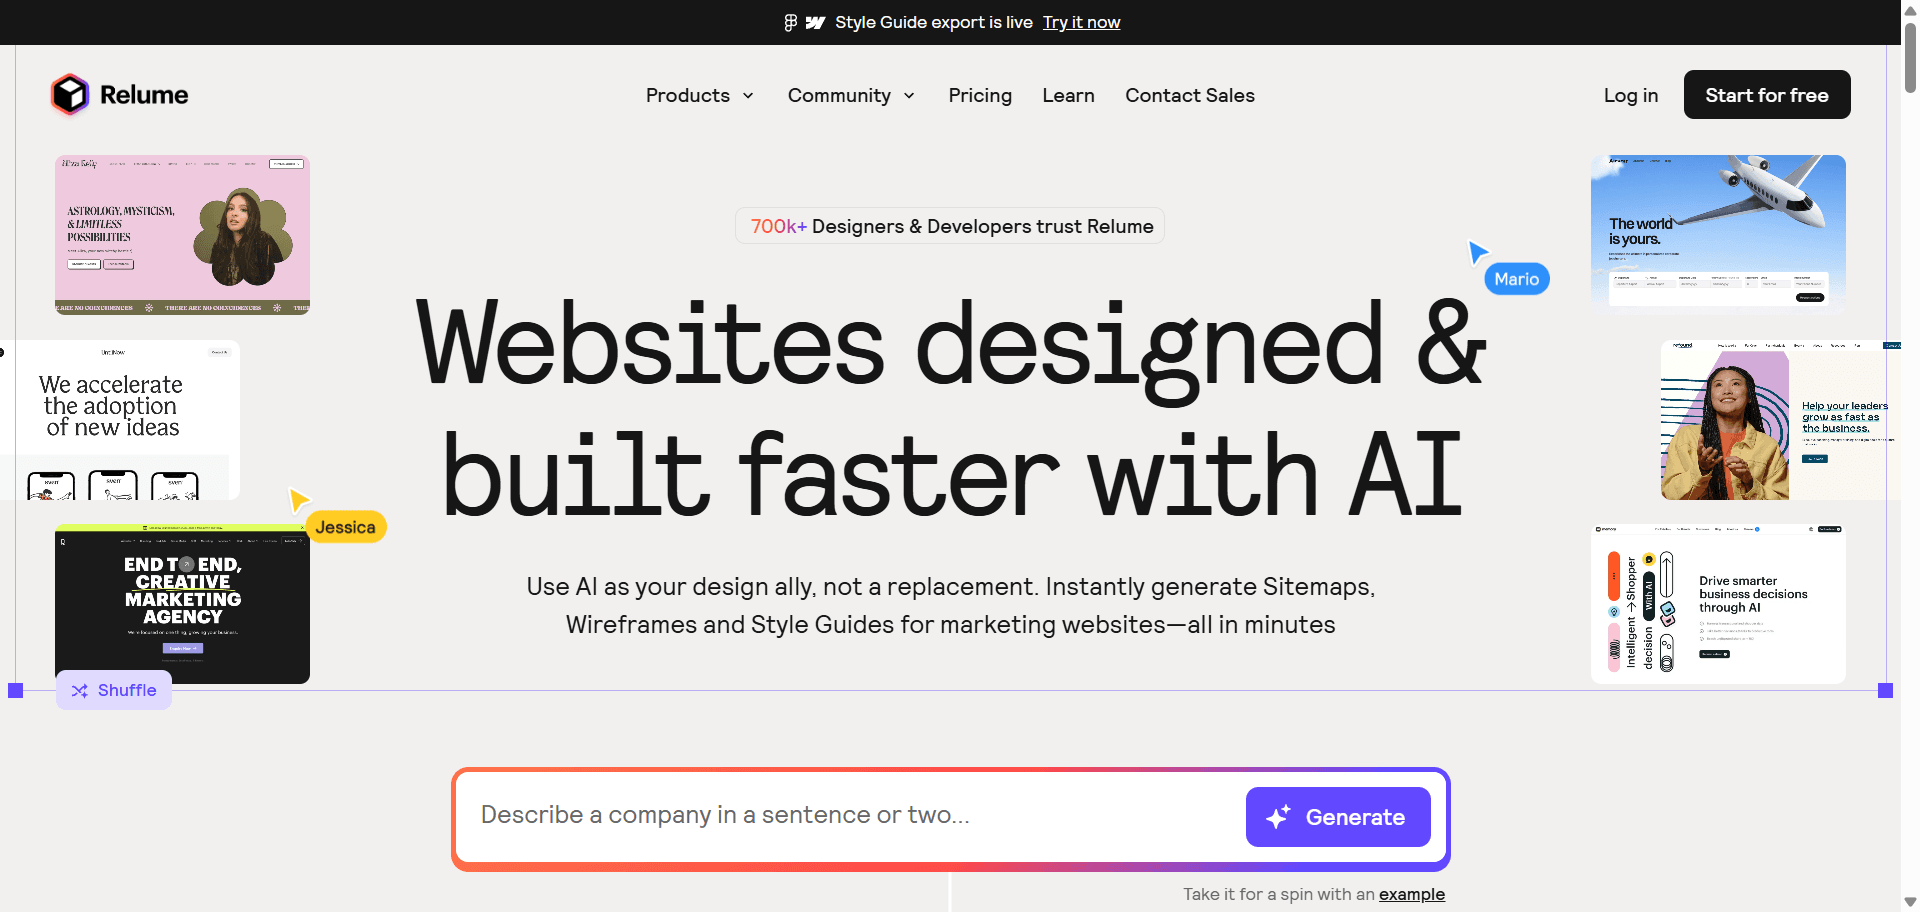Image resolution: width=1920 pixels, height=912 pixels.
Task: Click the yellow Jessica cursor arrow
Action: coord(298,499)
